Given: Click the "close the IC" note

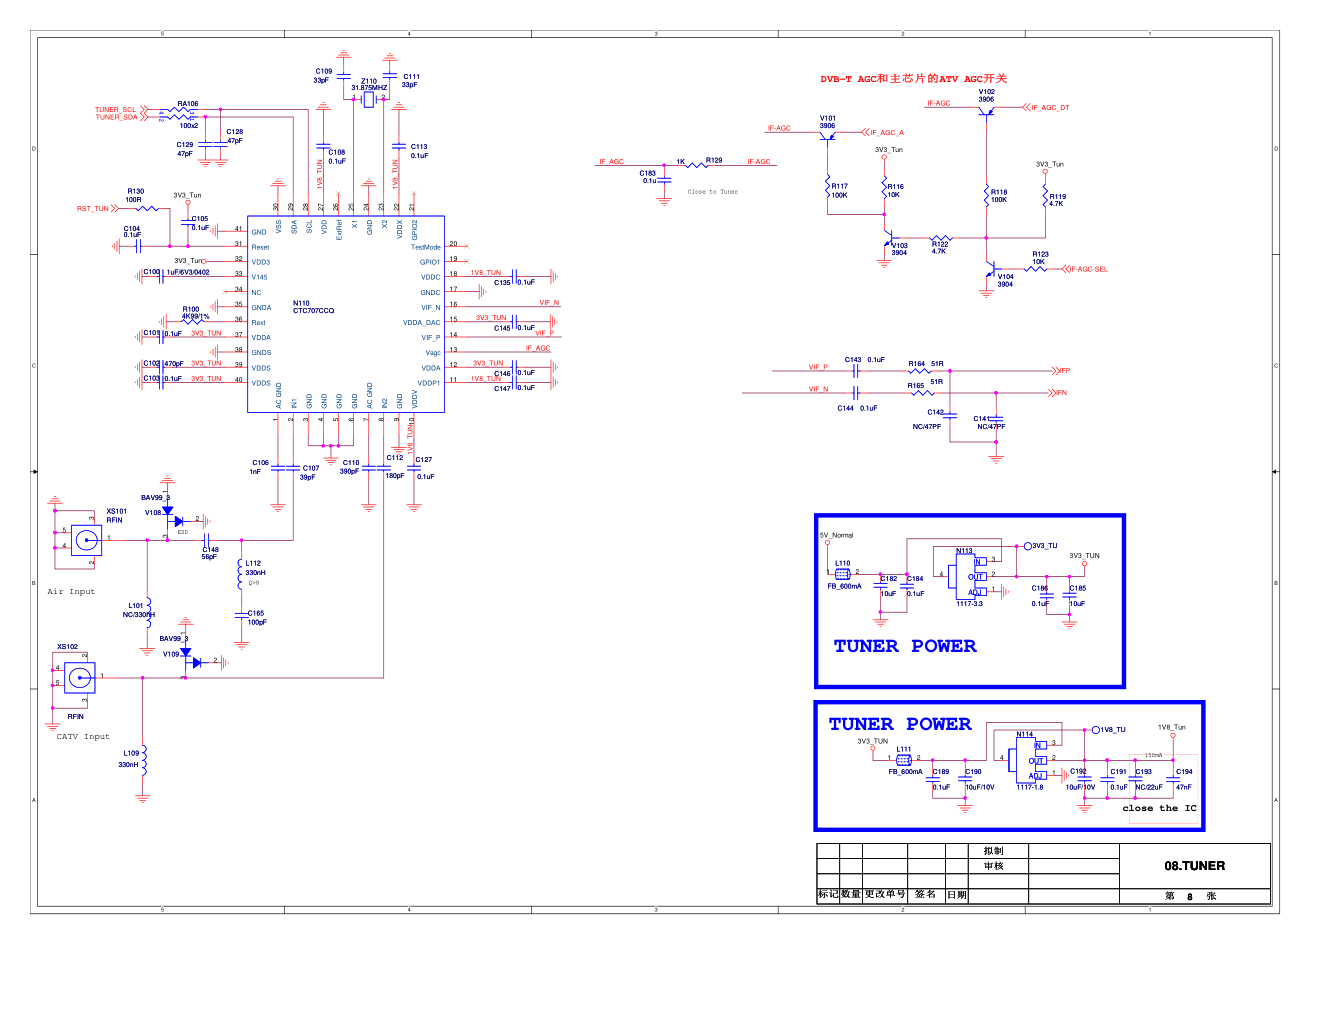Looking at the screenshot, I should click(1159, 808).
